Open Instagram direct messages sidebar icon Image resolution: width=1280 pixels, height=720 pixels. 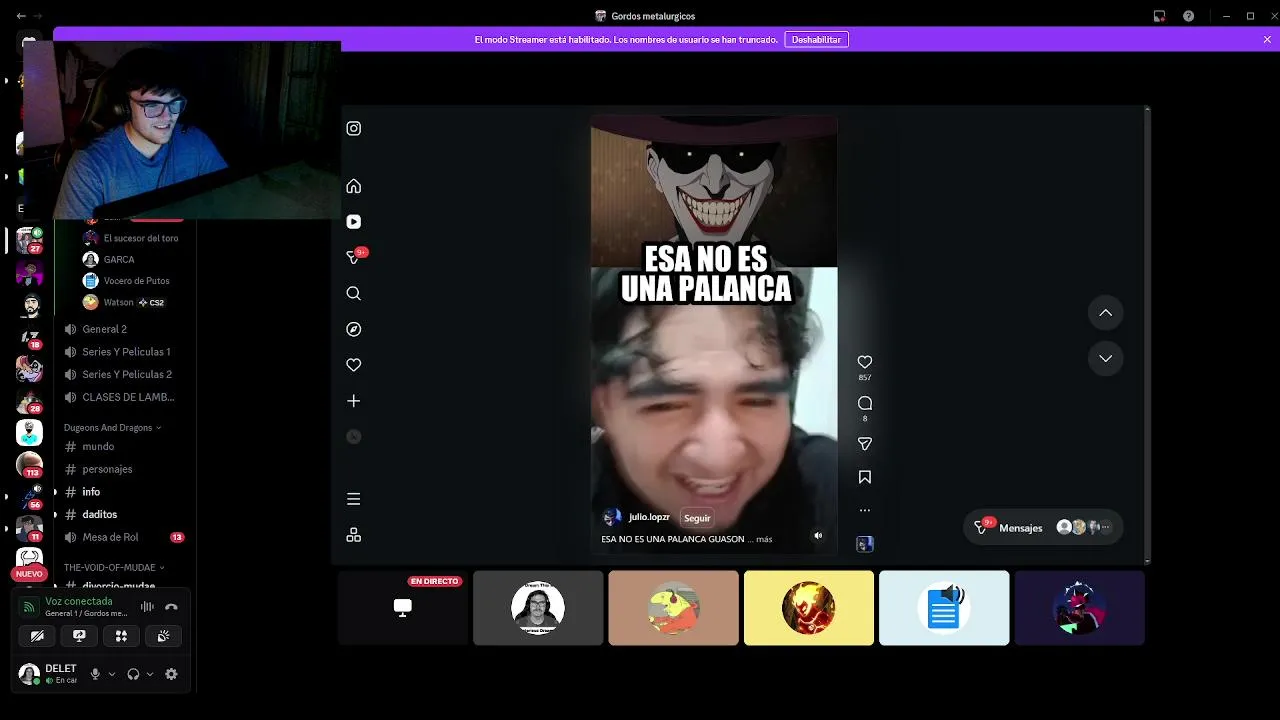point(353,257)
